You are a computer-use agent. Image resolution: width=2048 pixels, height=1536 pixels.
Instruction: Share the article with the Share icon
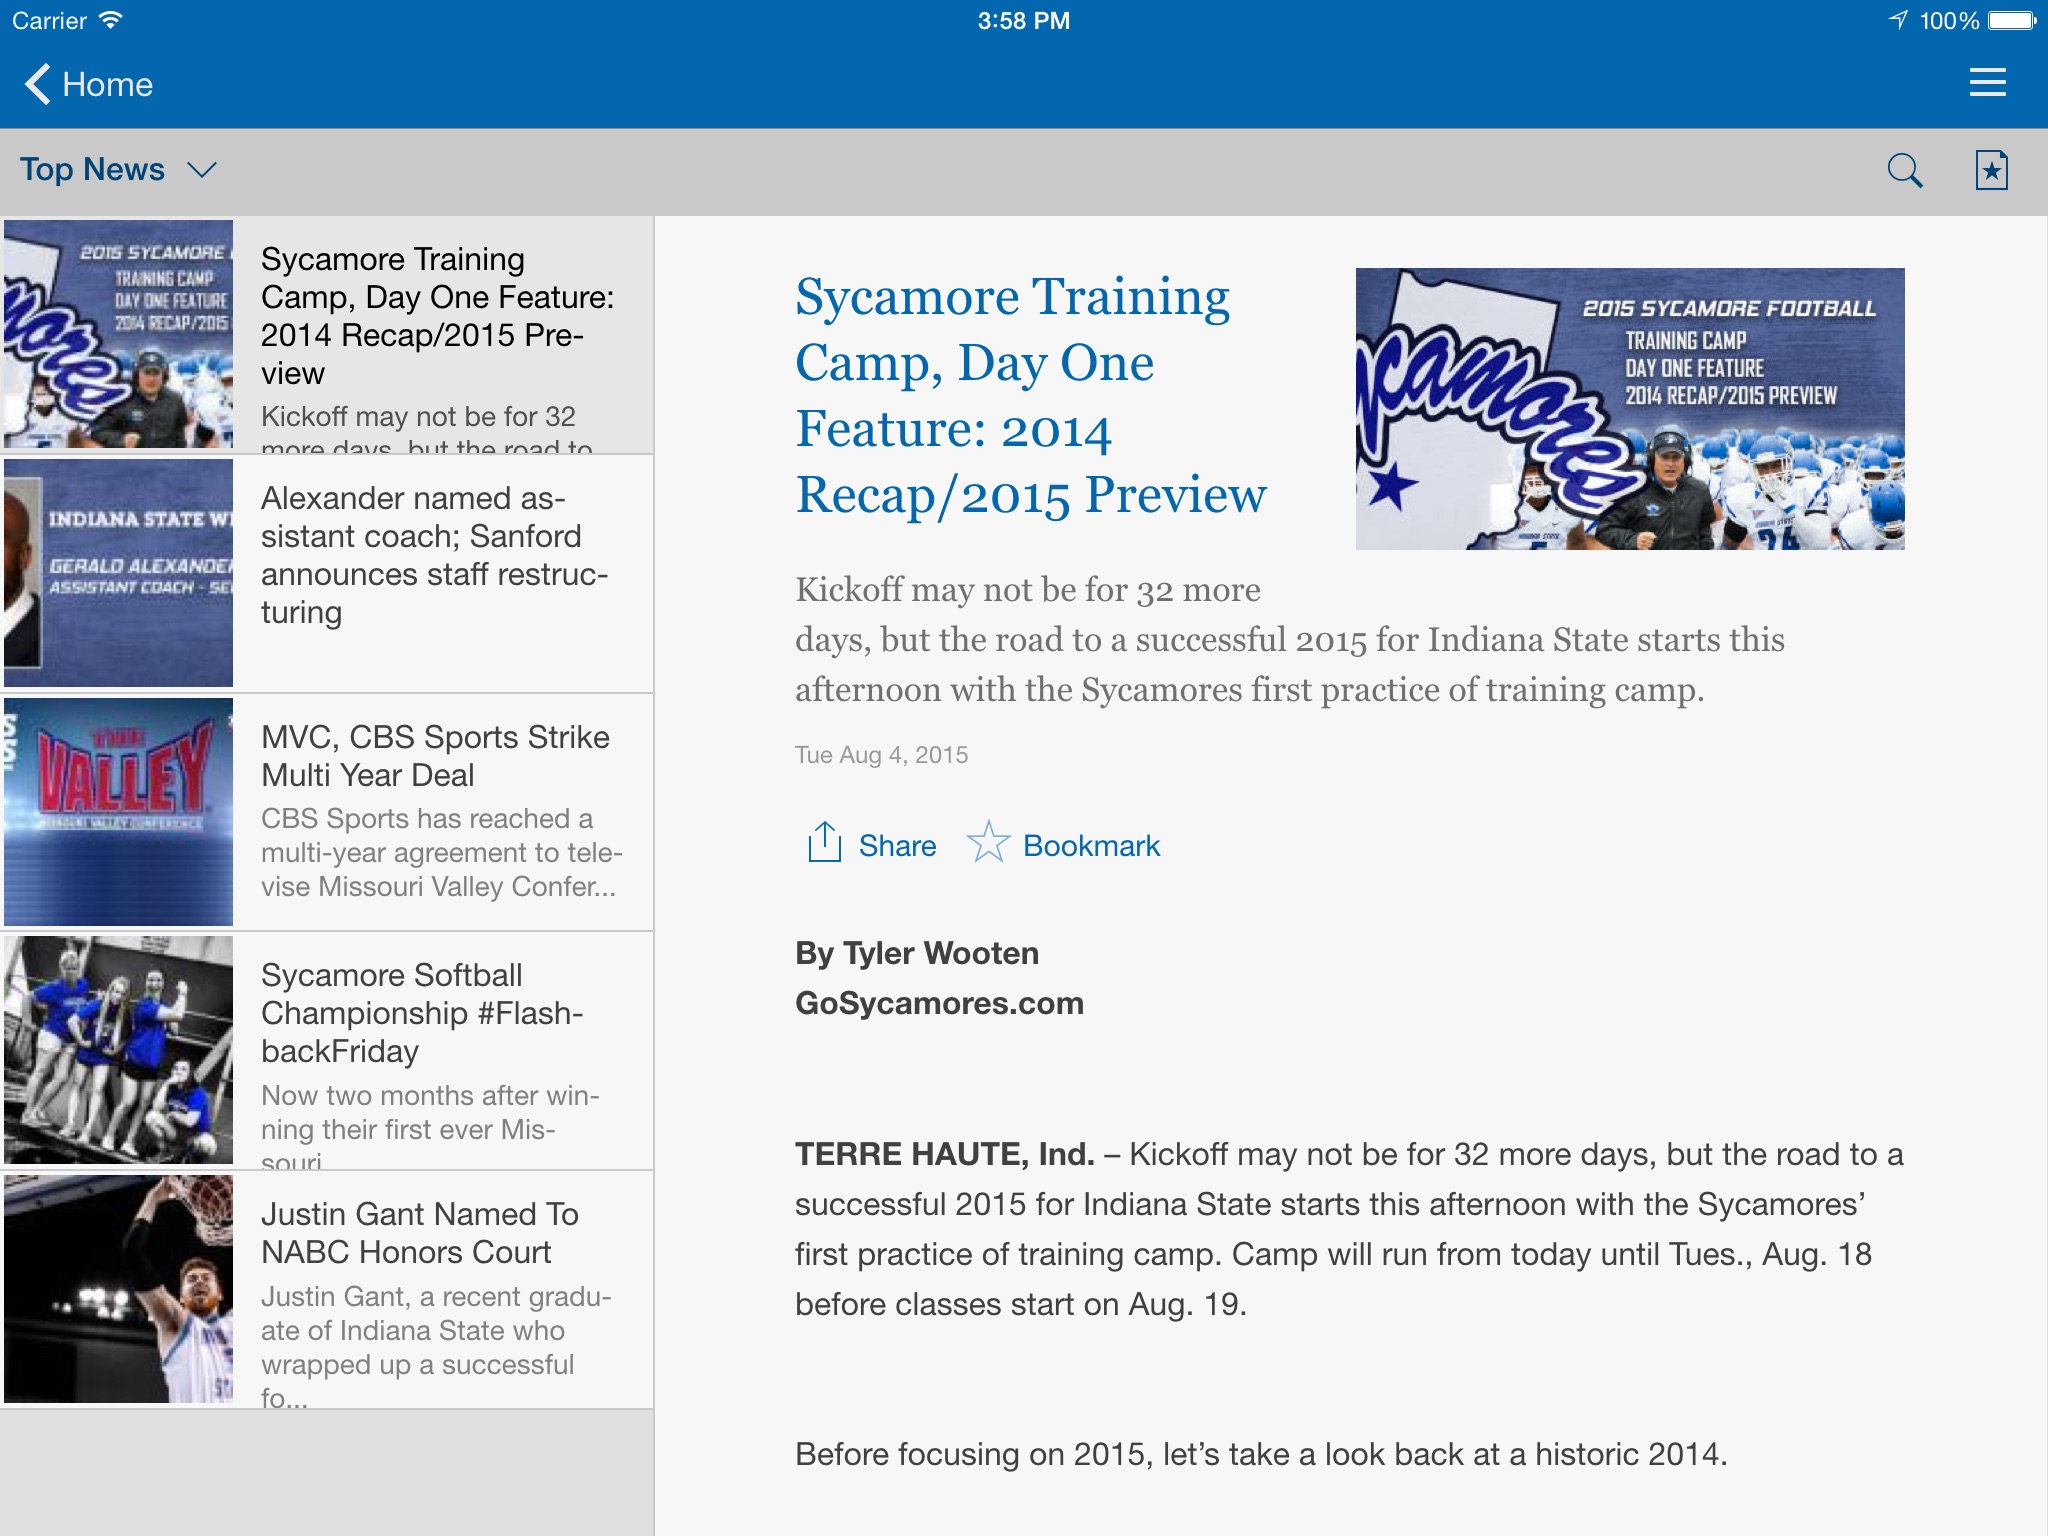tap(824, 842)
